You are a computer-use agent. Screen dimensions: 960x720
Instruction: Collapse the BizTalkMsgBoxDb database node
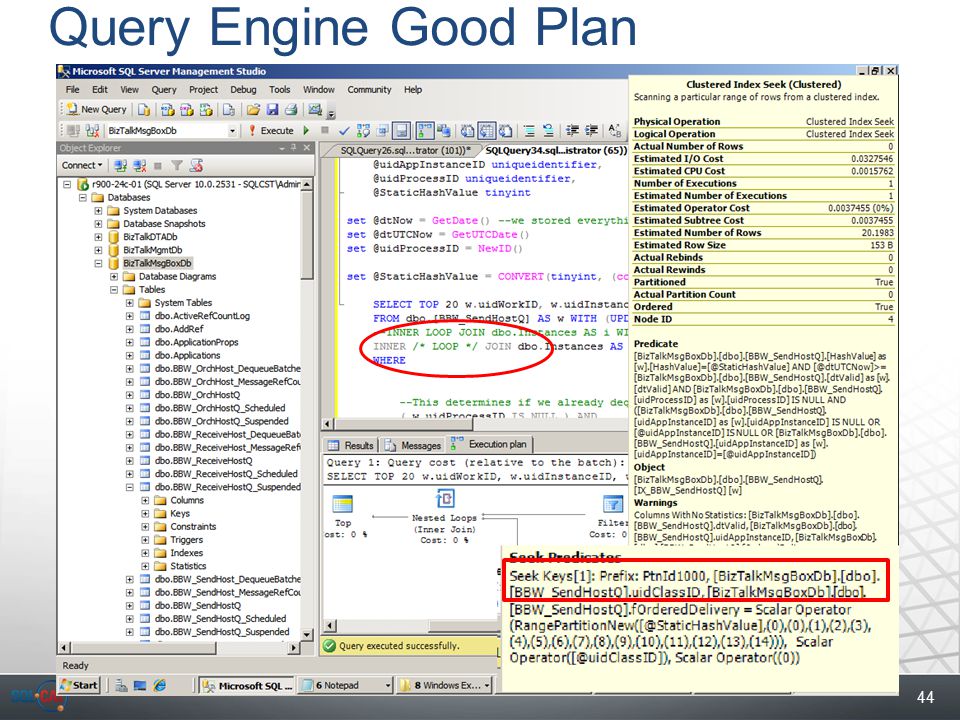point(98,263)
